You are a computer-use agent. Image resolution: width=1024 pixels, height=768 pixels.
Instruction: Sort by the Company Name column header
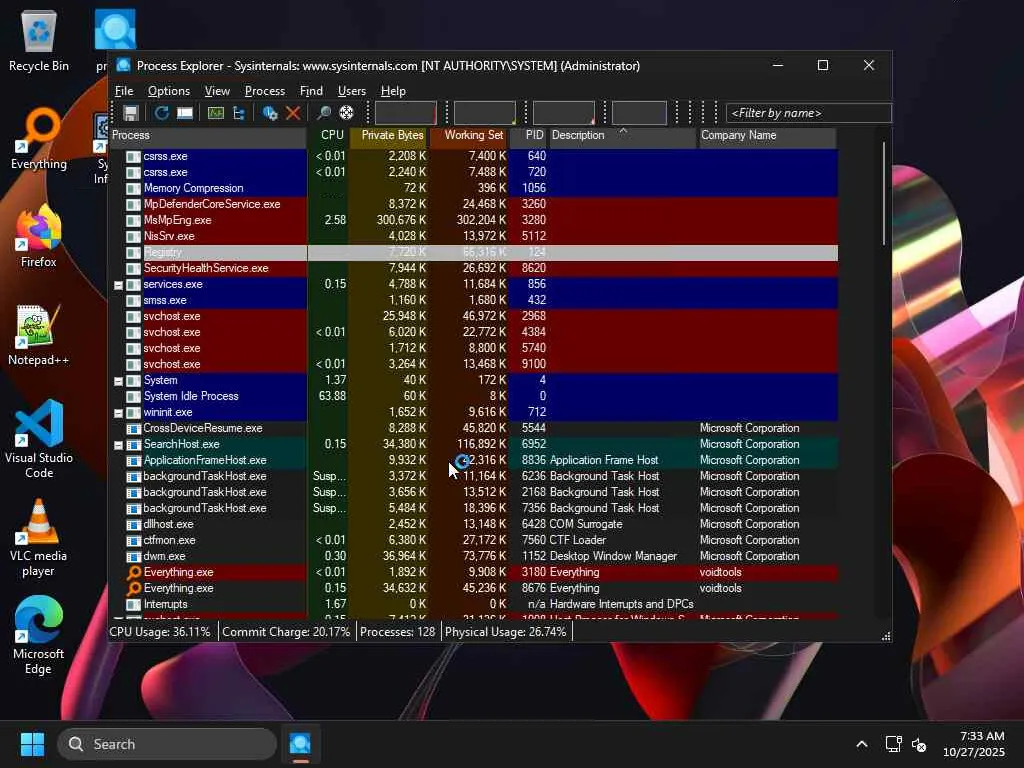click(767, 136)
